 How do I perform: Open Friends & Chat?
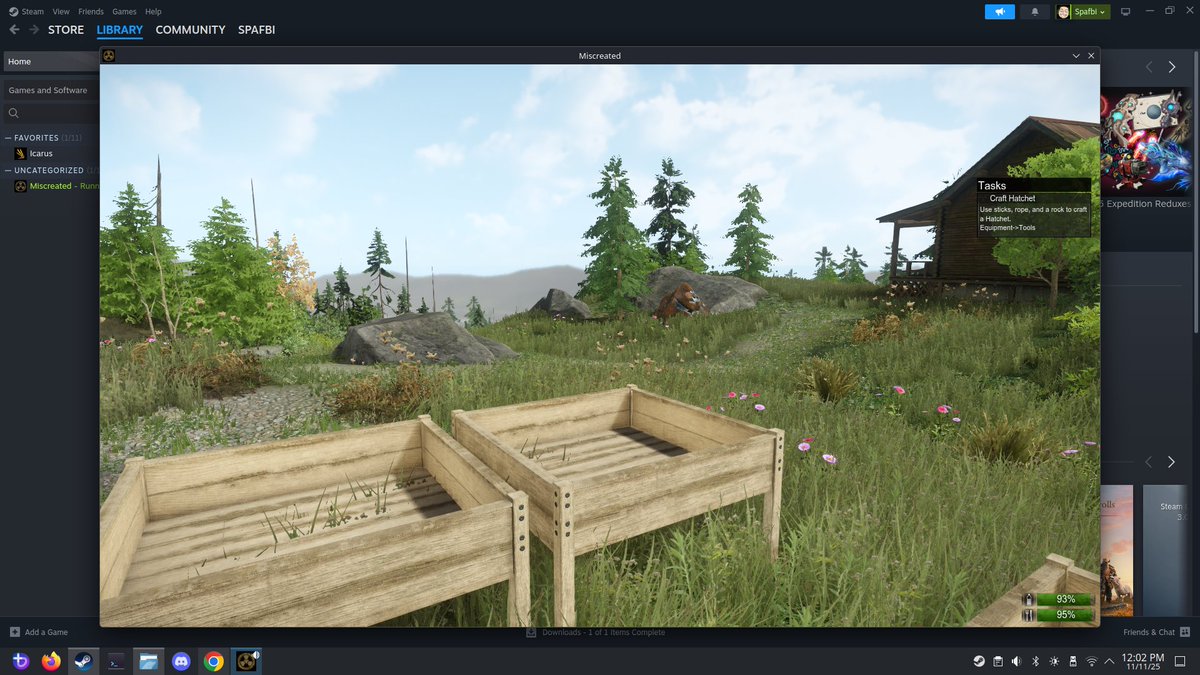tap(1152, 632)
